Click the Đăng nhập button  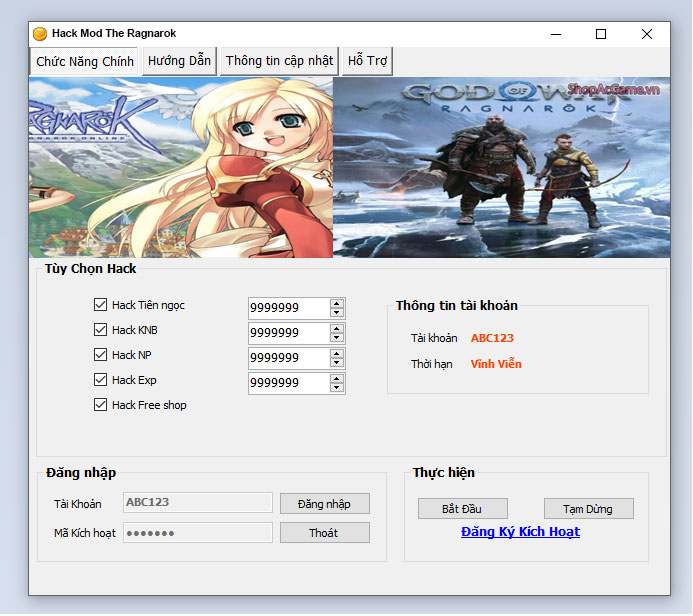pos(325,504)
